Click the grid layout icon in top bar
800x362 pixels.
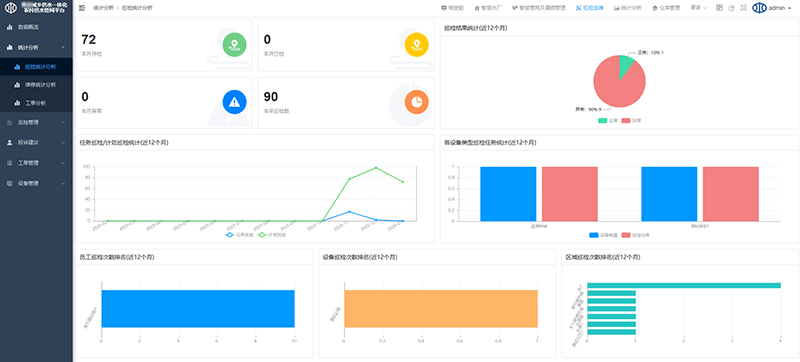point(719,8)
